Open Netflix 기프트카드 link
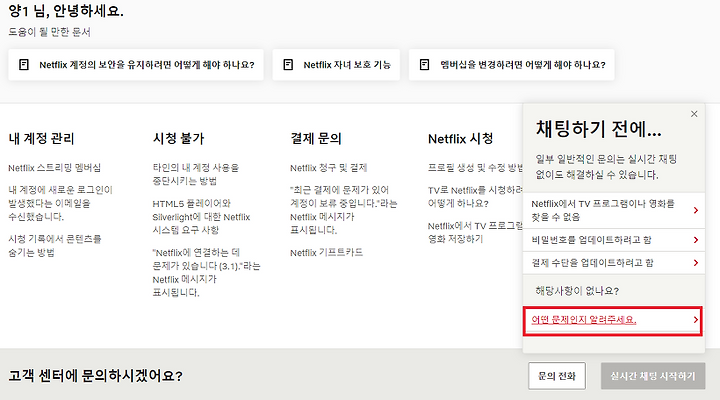The height and width of the screenshot is (400, 720). [326, 253]
